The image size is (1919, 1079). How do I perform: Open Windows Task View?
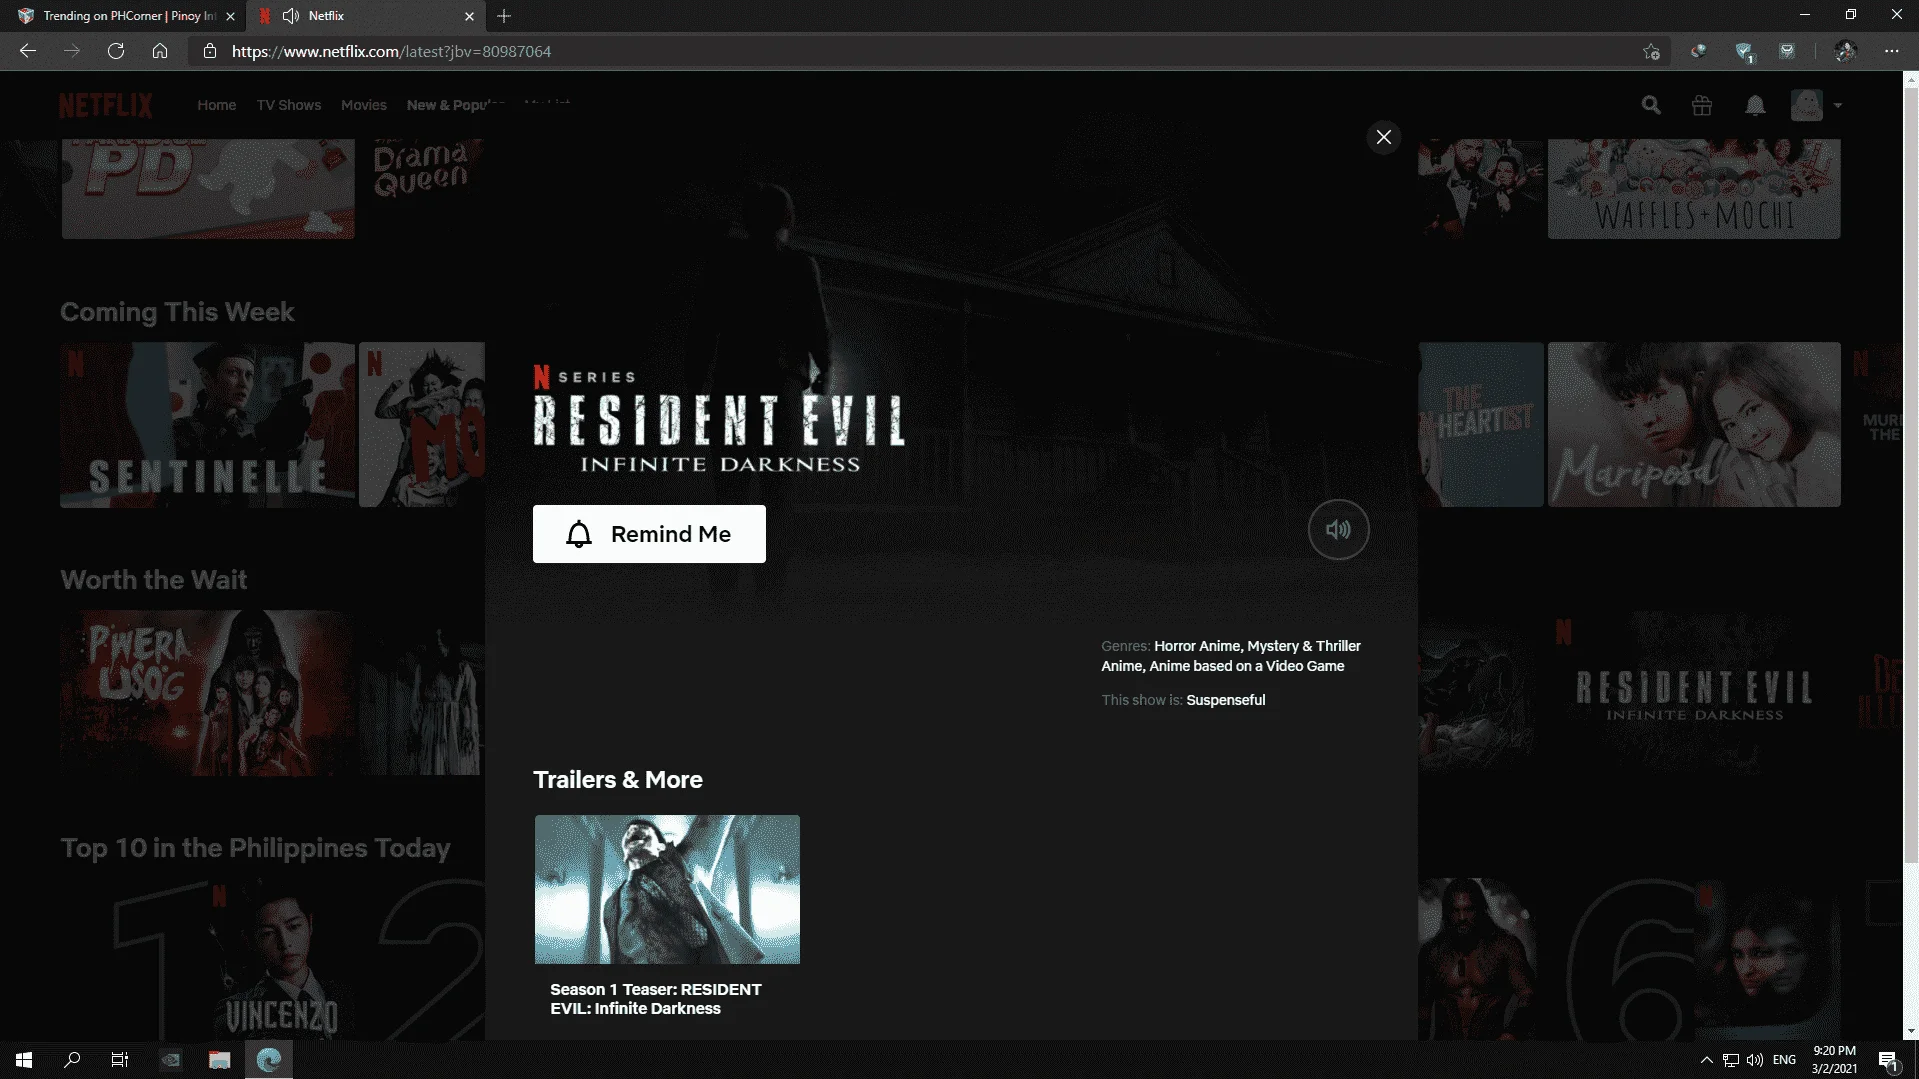pos(120,1060)
